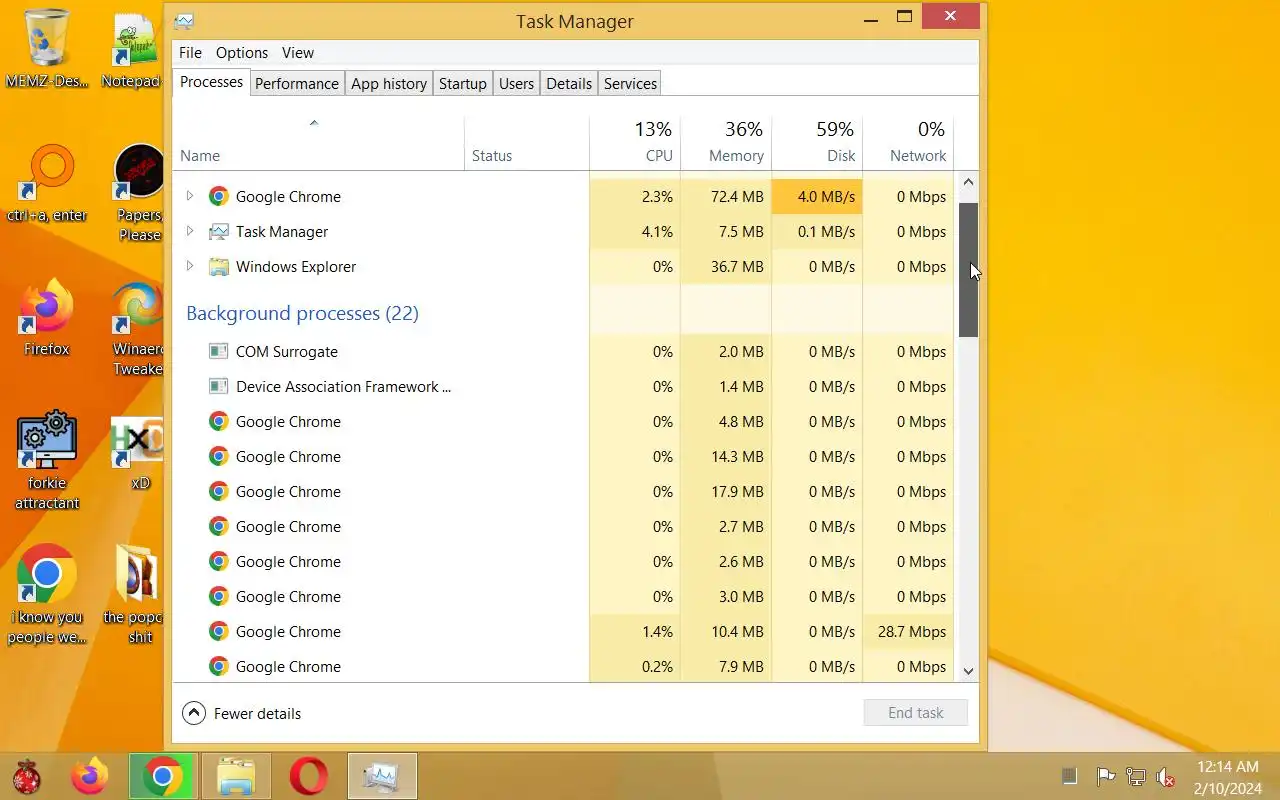The width and height of the screenshot is (1280, 800).
Task: Switch to the Users tab
Action: pos(516,84)
